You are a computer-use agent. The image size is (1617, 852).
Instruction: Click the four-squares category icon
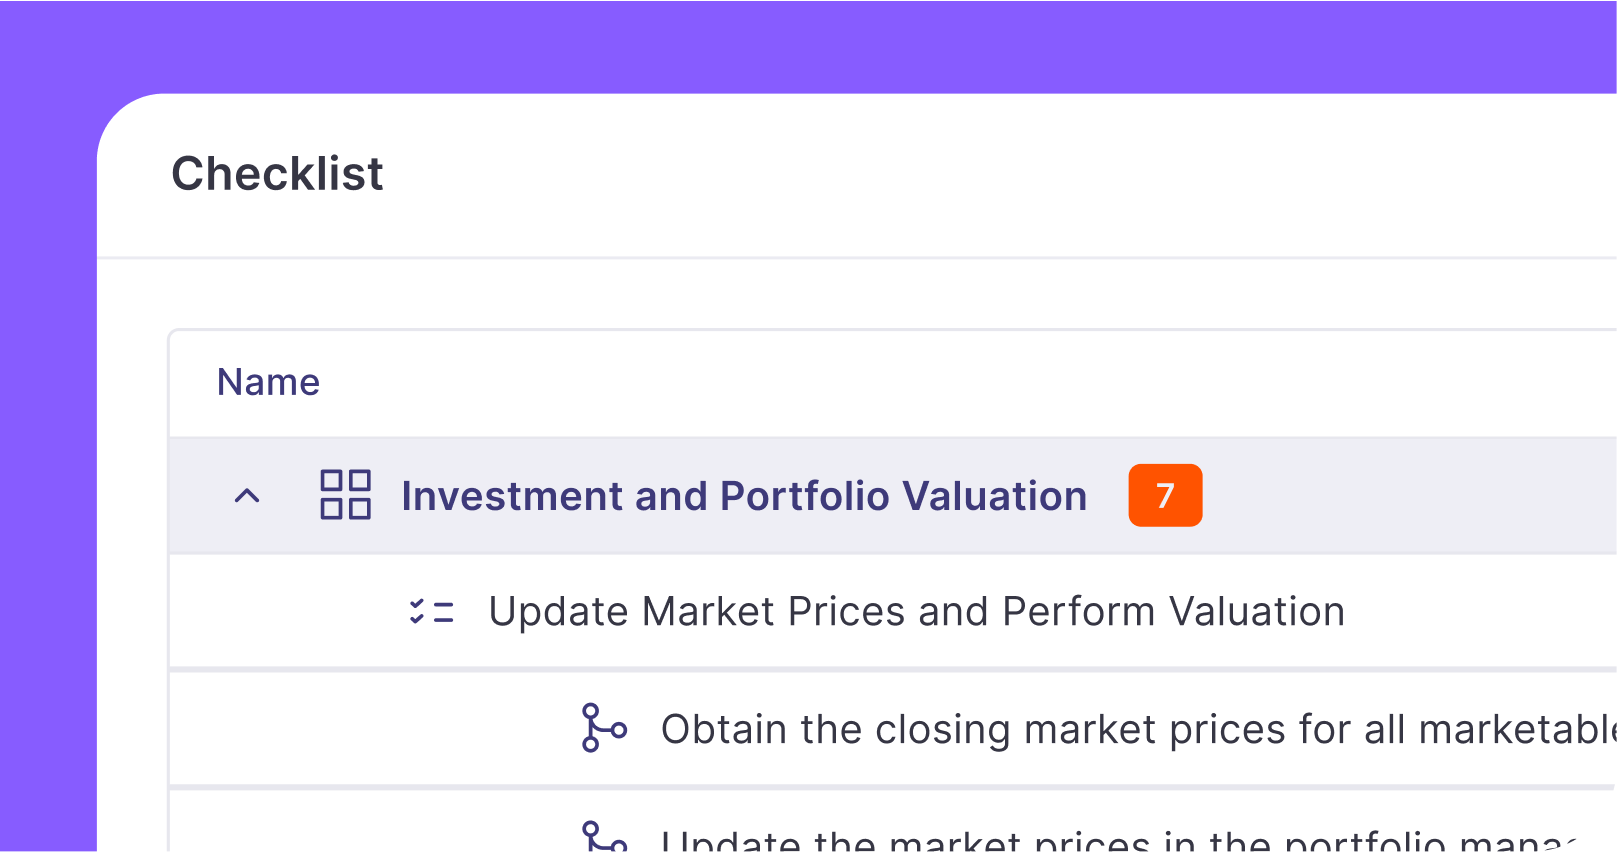pos(345,495)
